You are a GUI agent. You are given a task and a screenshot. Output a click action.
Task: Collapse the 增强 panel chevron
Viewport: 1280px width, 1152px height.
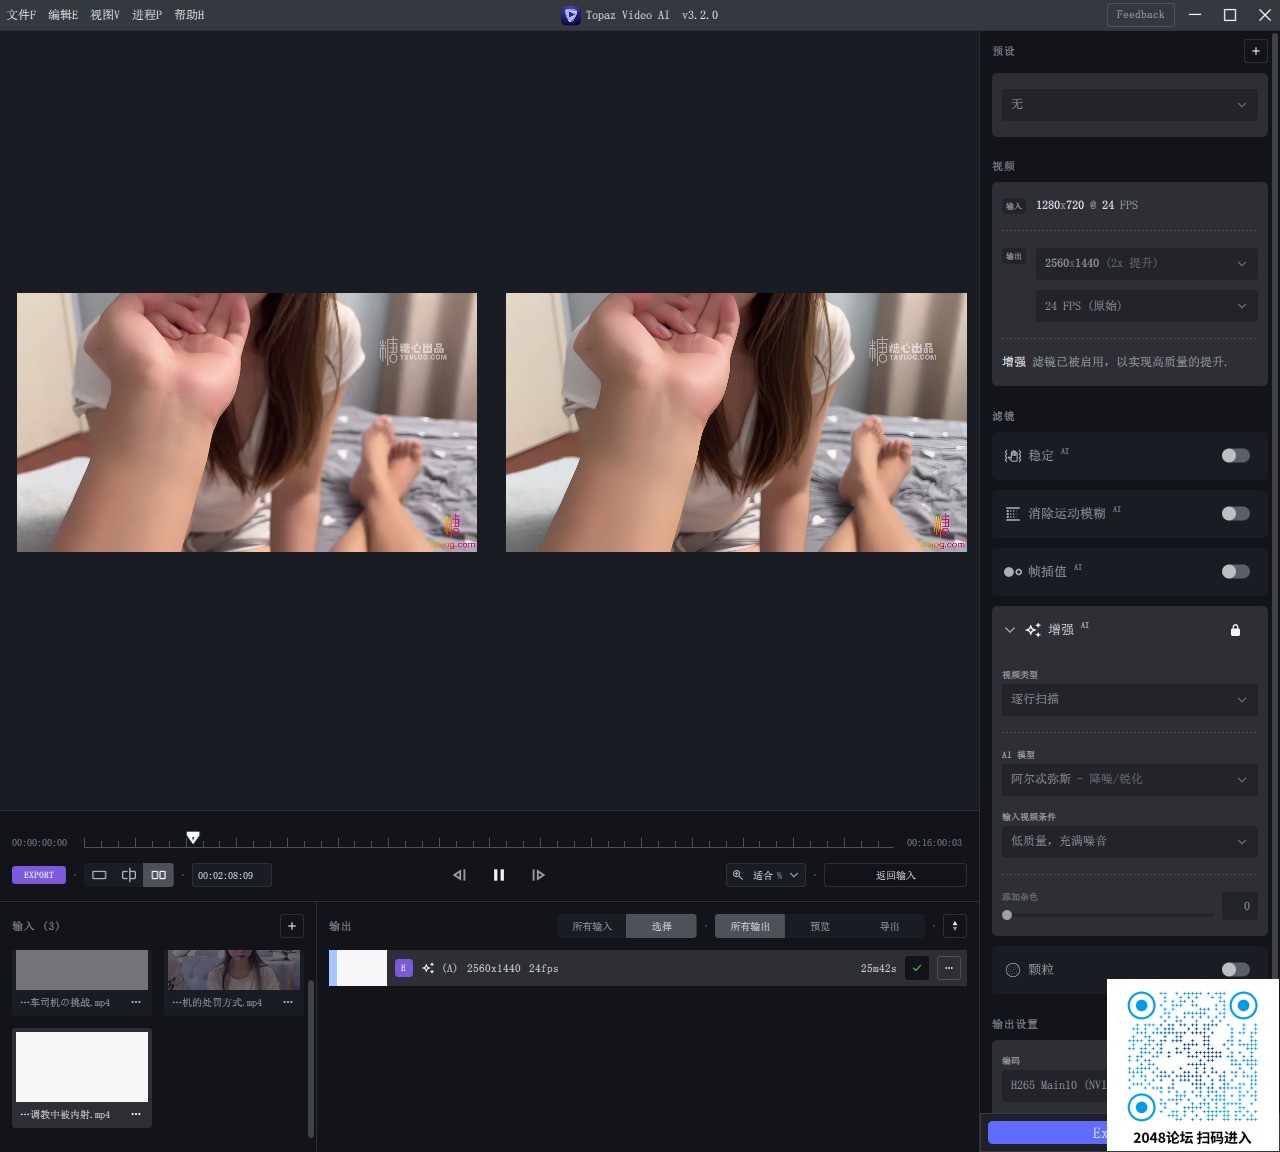pyautogui.click(x=1010, y=630)
